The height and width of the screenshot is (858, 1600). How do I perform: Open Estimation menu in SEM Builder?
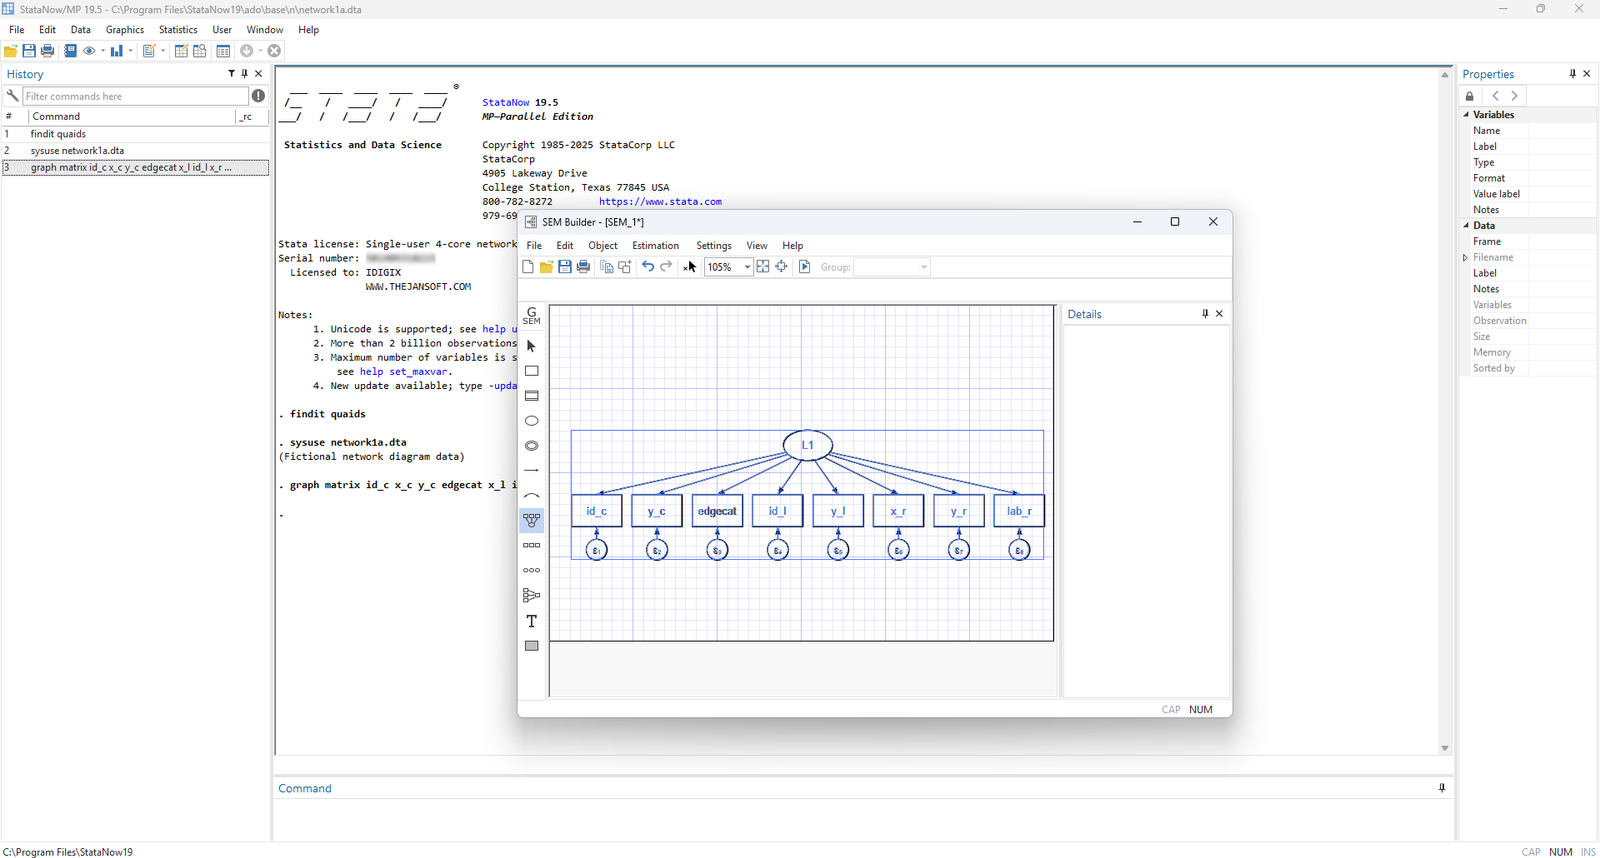point(655,246)
